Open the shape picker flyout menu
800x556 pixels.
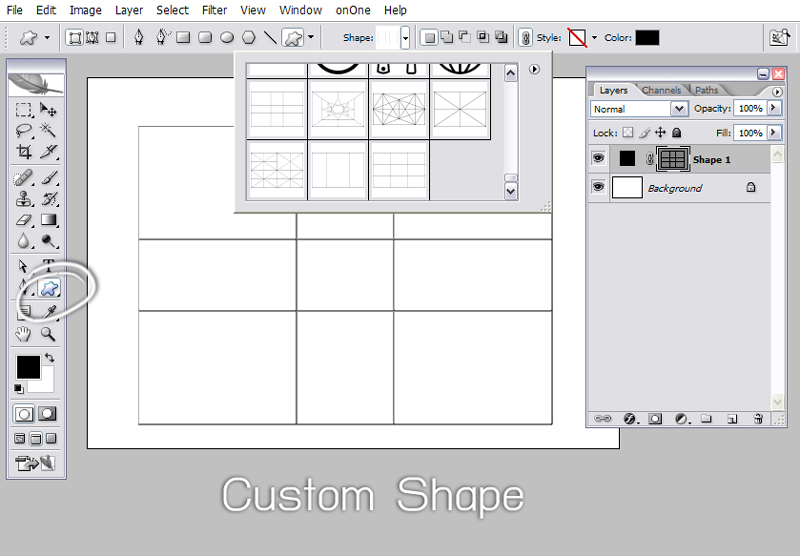pos(534,69)
